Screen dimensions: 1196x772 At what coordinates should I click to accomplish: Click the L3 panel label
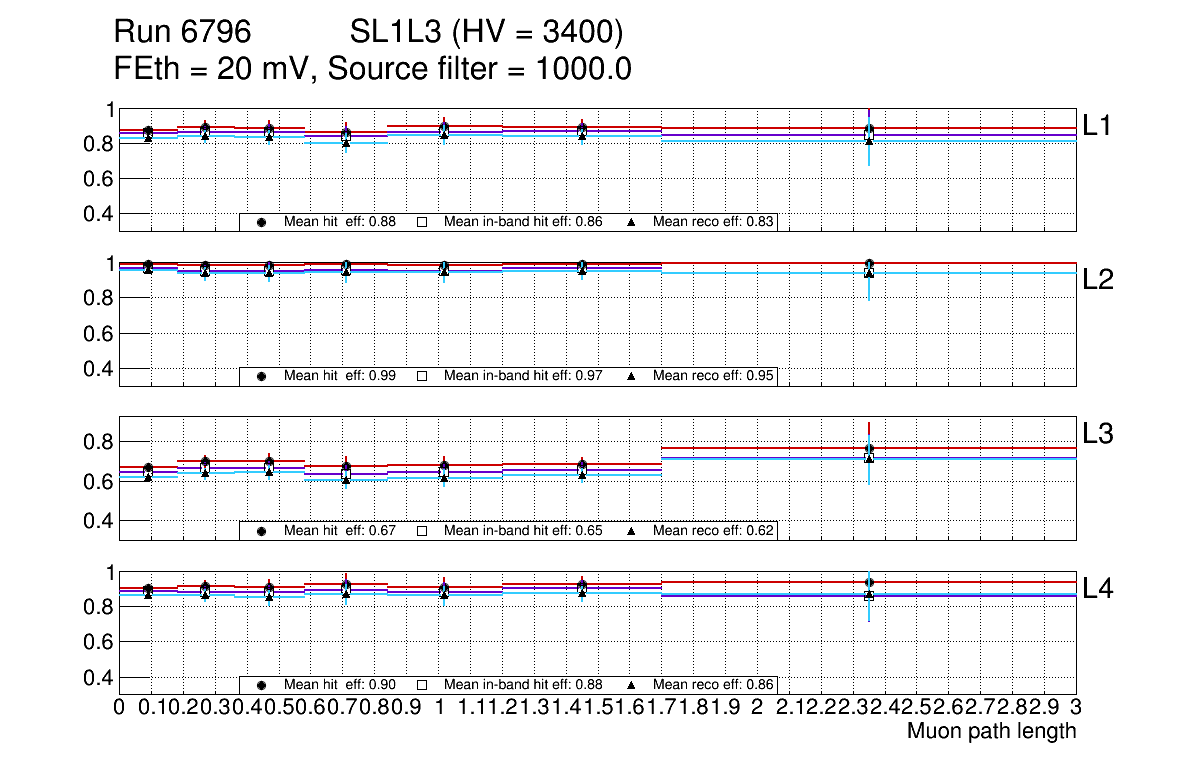pyautogui.click(x=1098, y=434)
